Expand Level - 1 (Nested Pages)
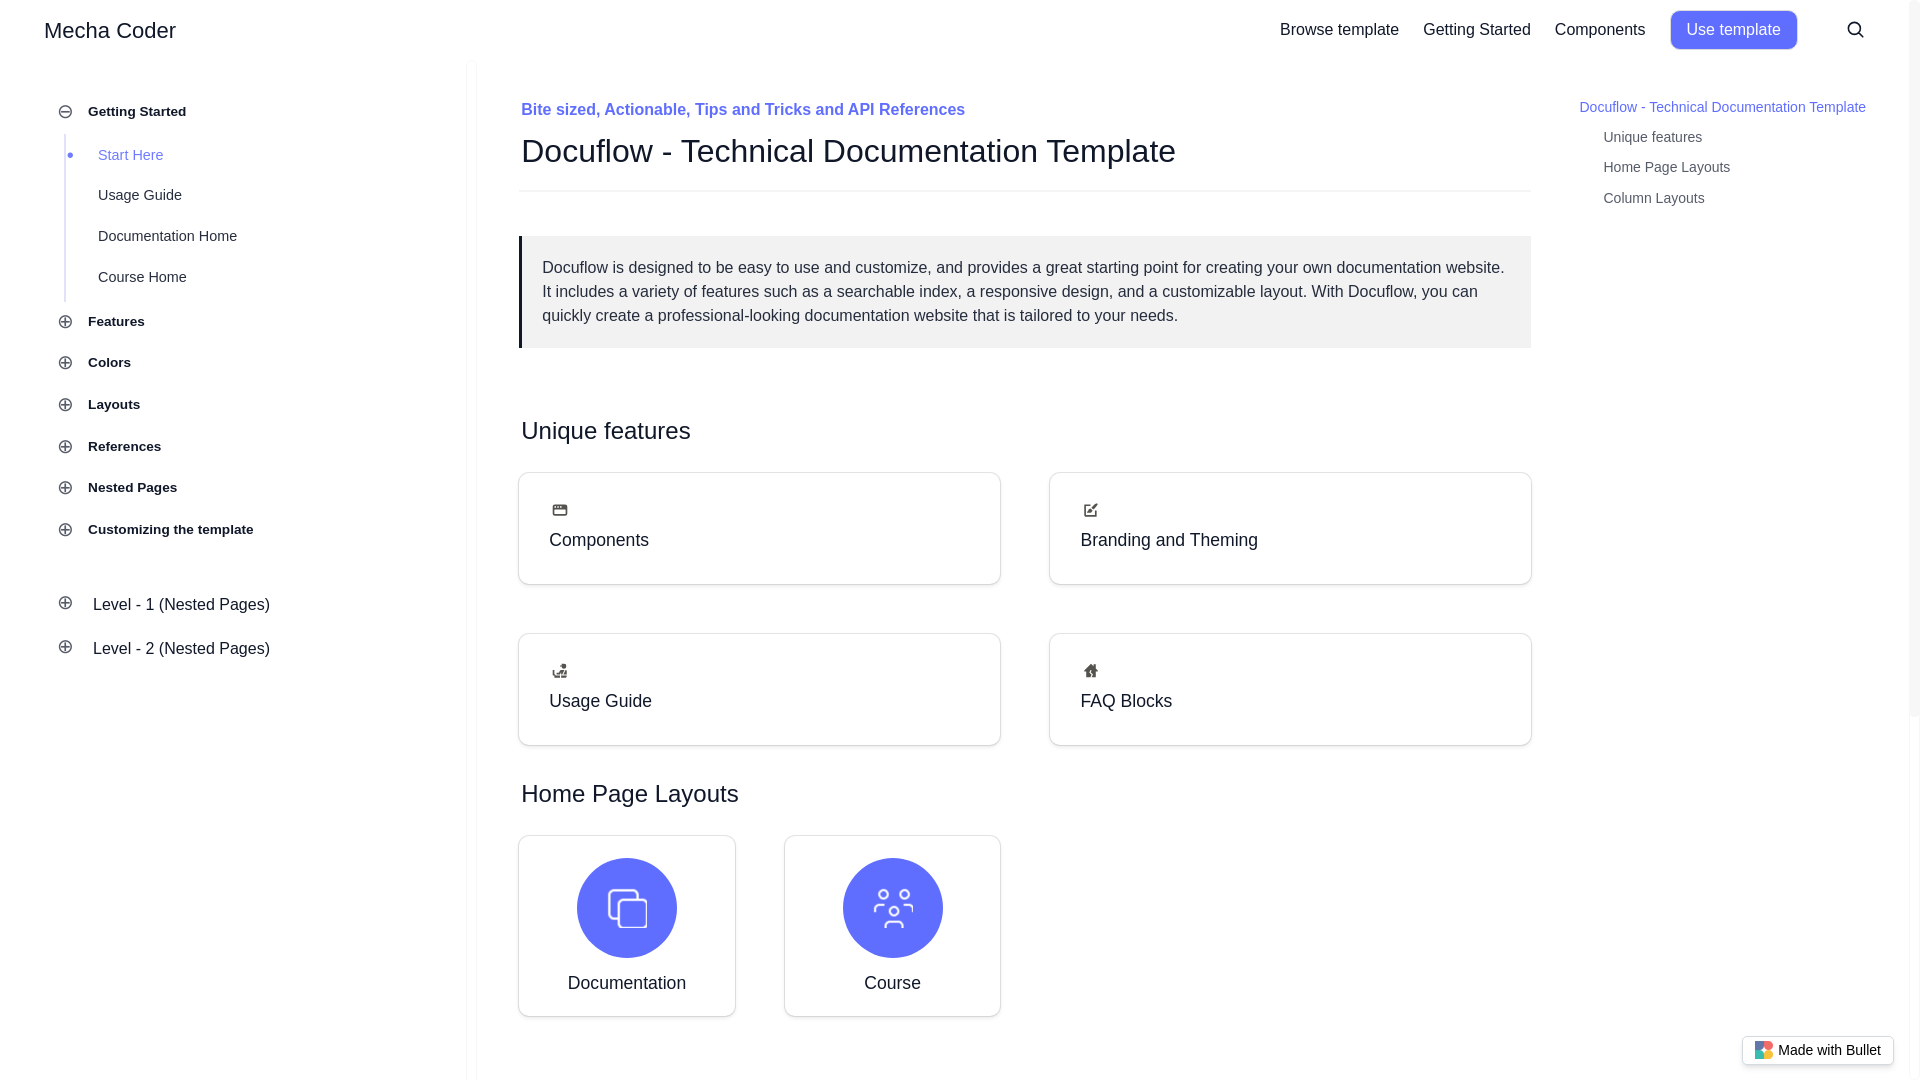 [65, 603]
